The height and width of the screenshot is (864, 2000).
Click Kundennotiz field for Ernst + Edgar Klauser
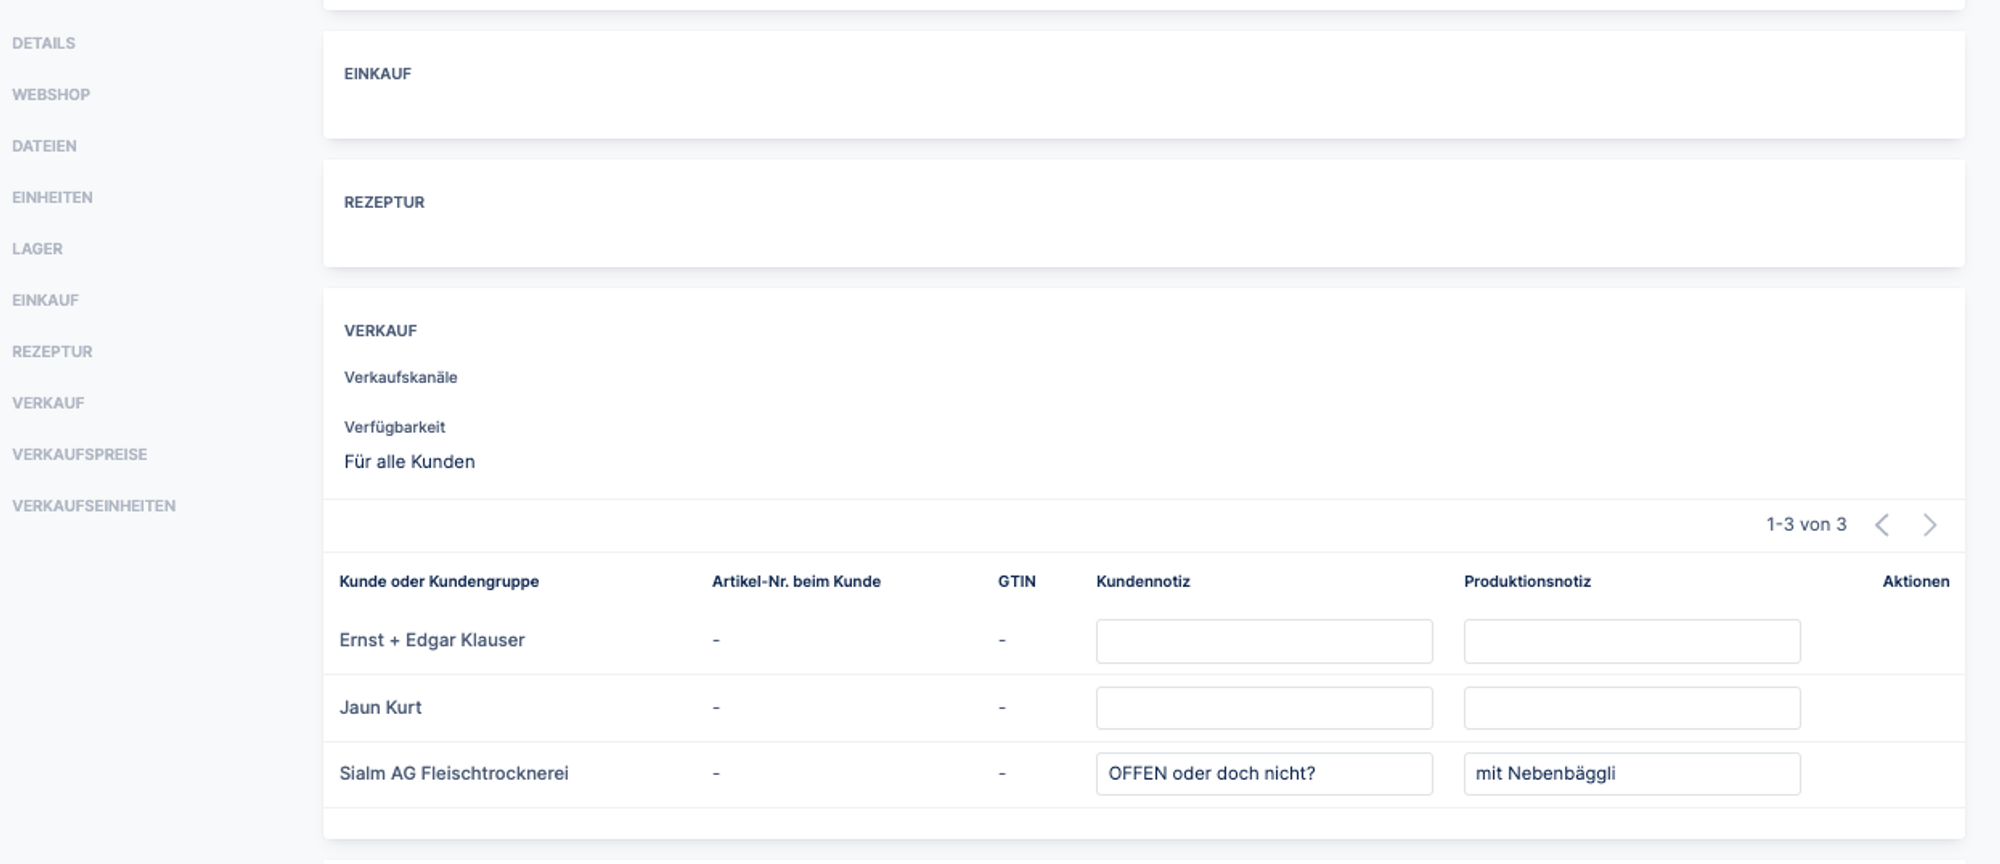pyautogui.click(x=1263, y=641)
